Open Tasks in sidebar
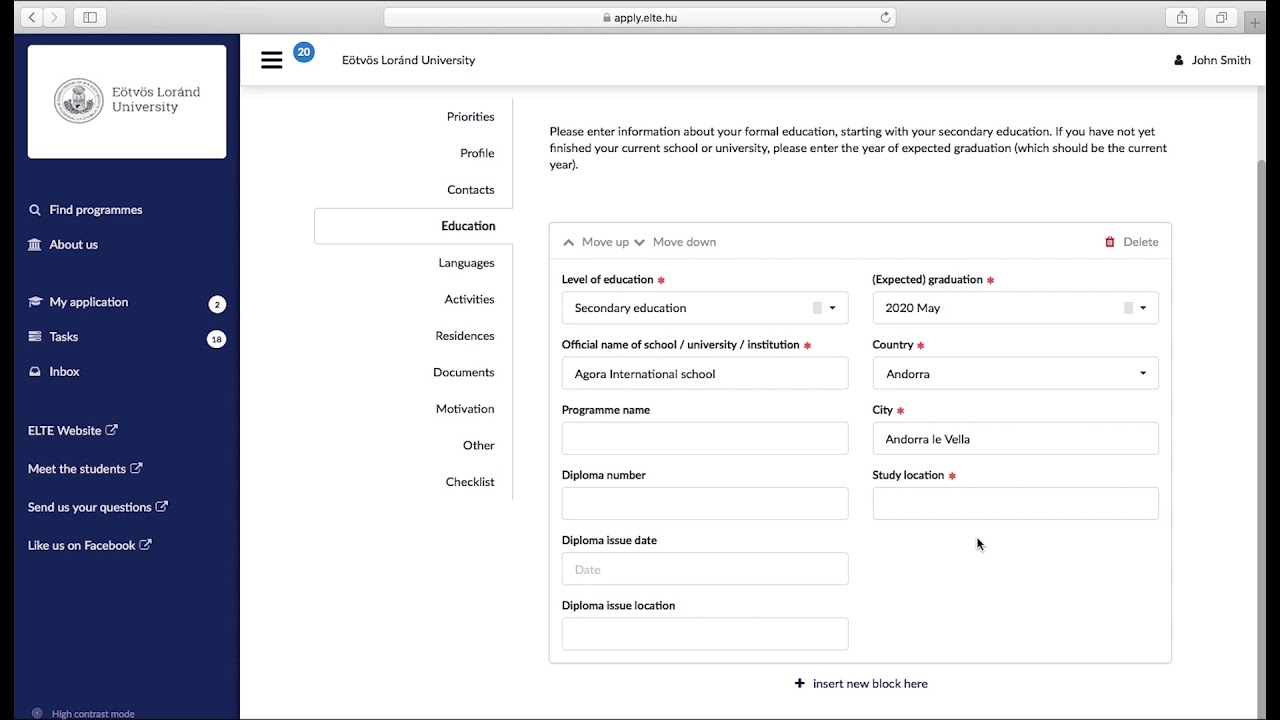Screen dimensions: 1280x720 64,336
